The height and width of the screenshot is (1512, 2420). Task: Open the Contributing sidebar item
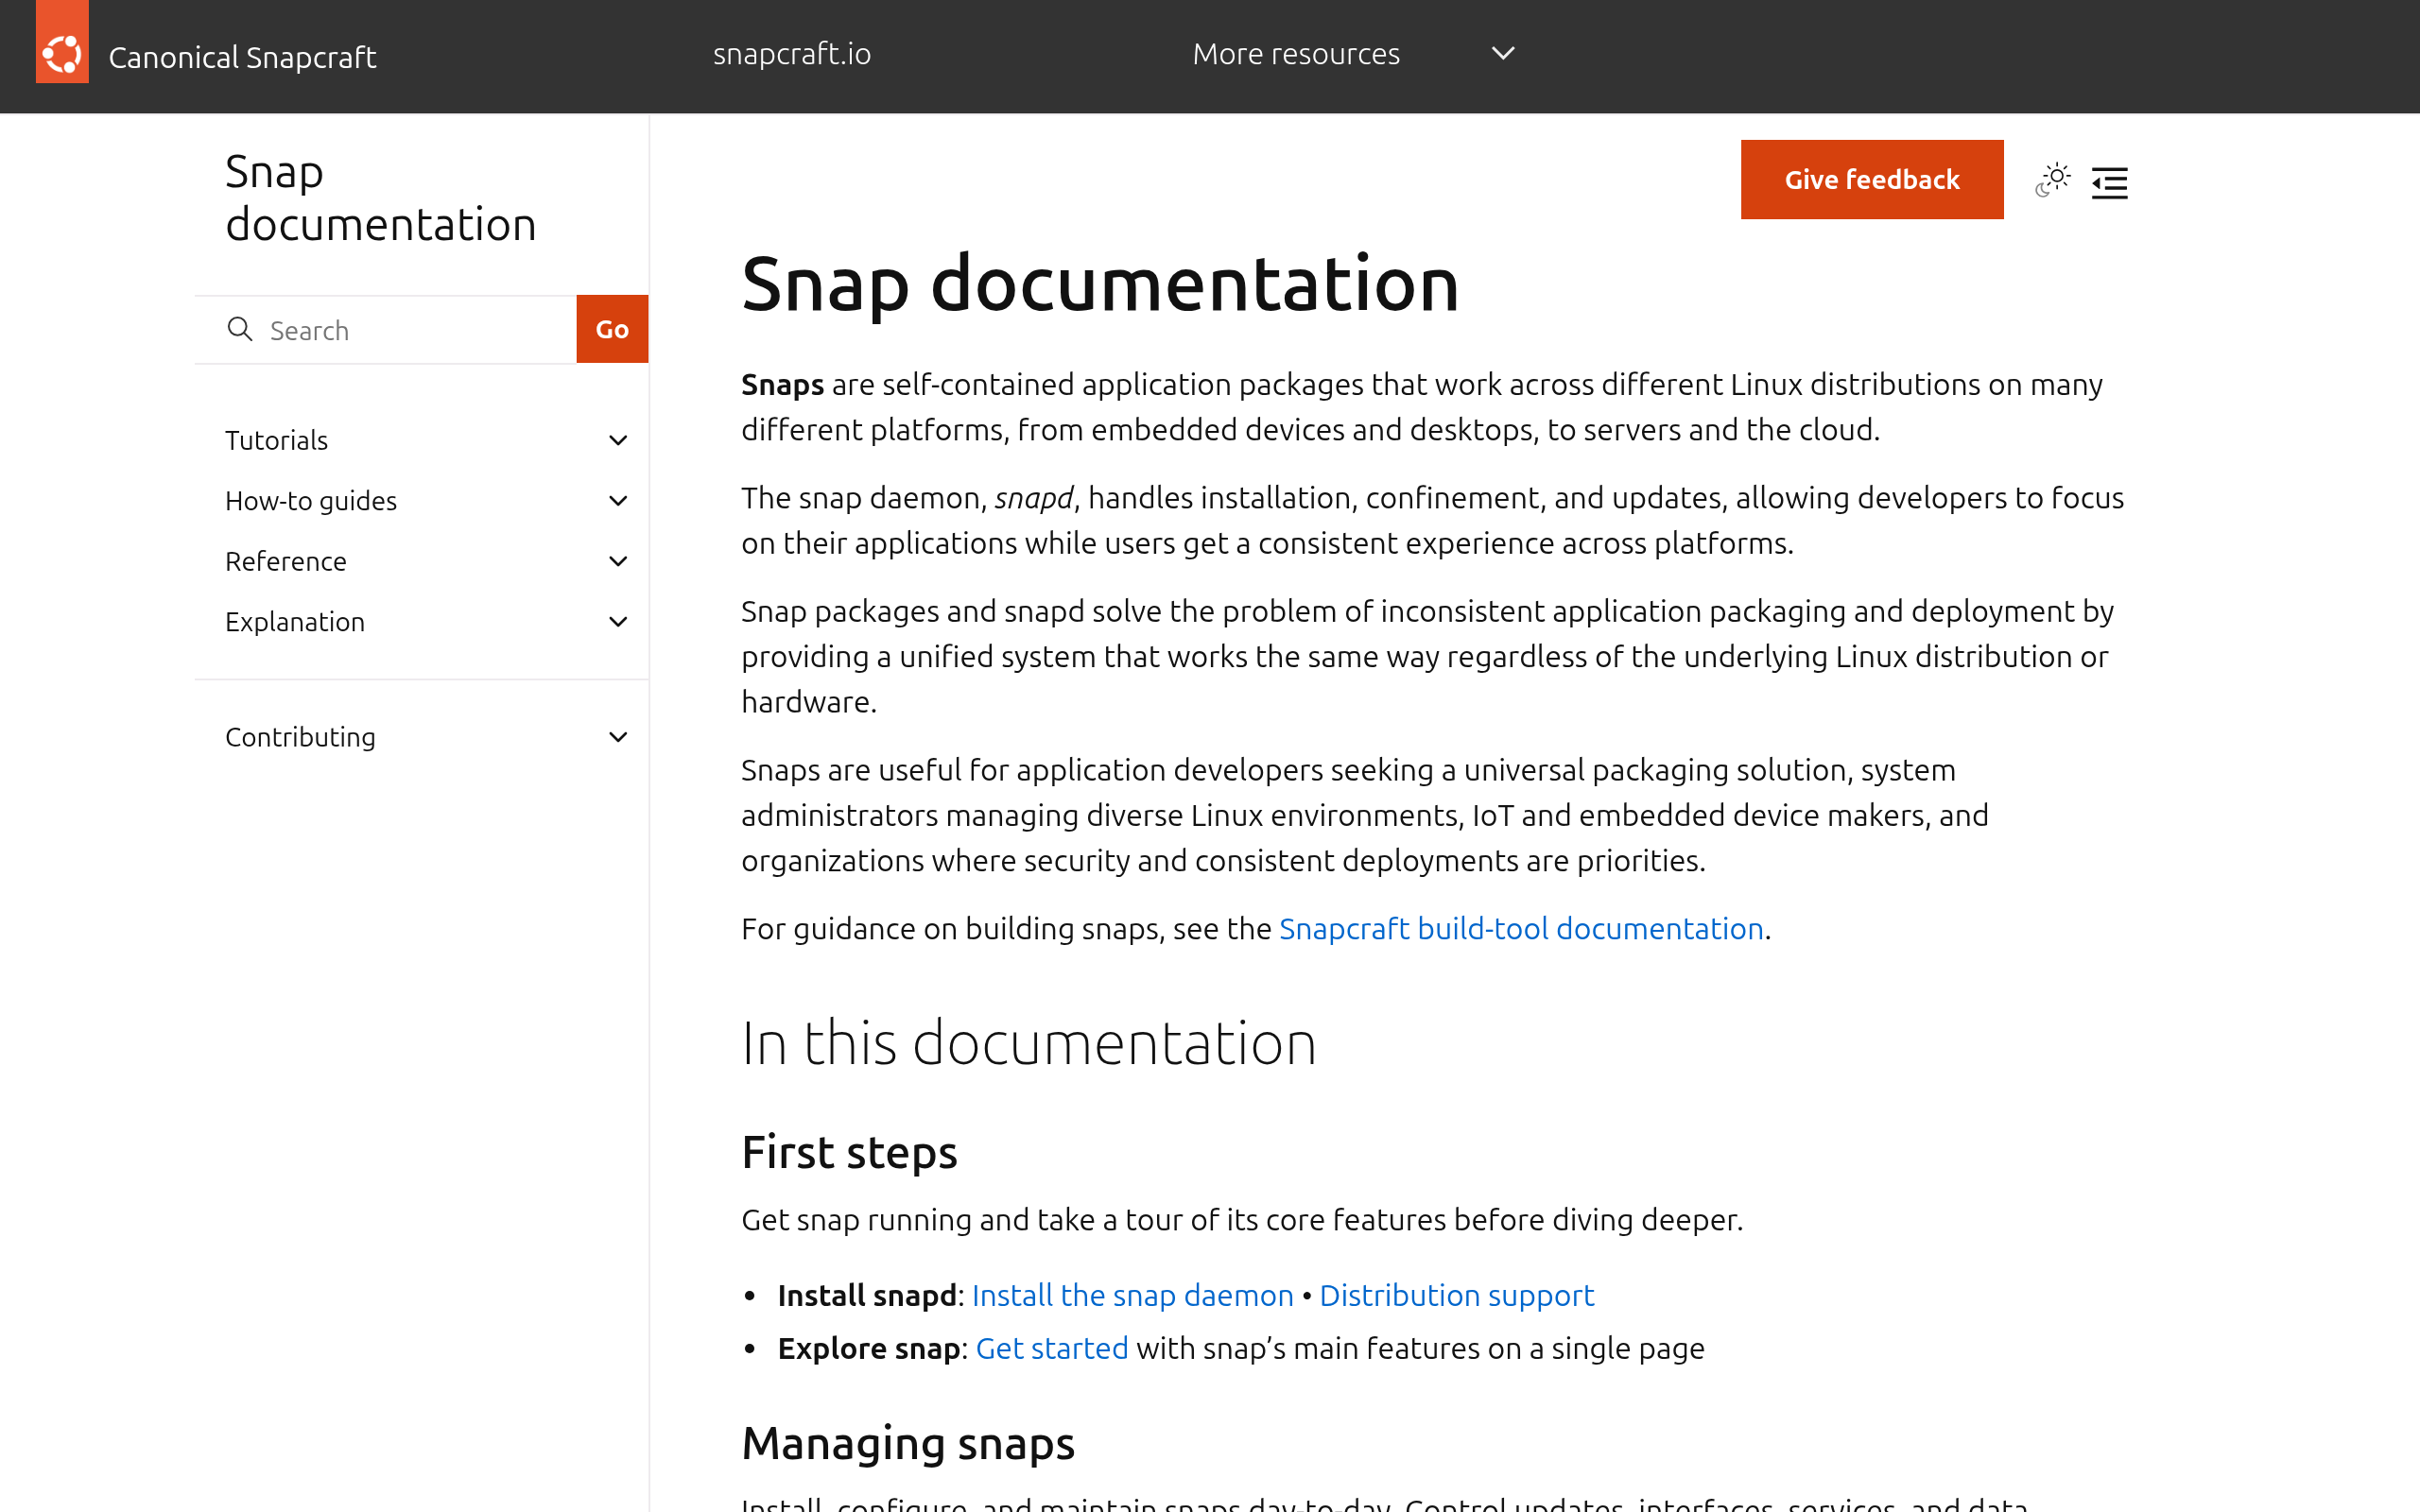tap(300, 737)
